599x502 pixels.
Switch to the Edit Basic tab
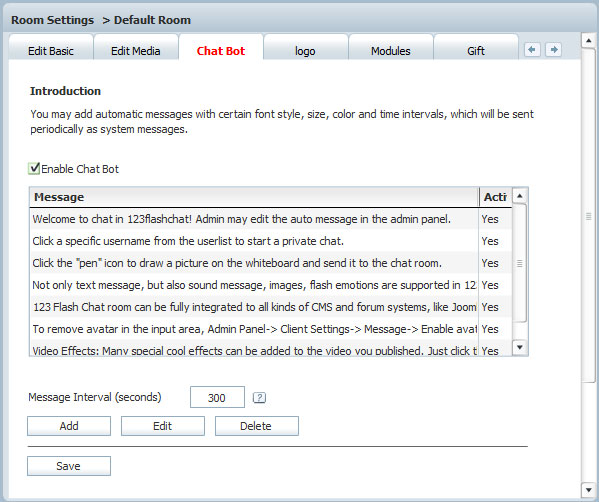[51, 51]
